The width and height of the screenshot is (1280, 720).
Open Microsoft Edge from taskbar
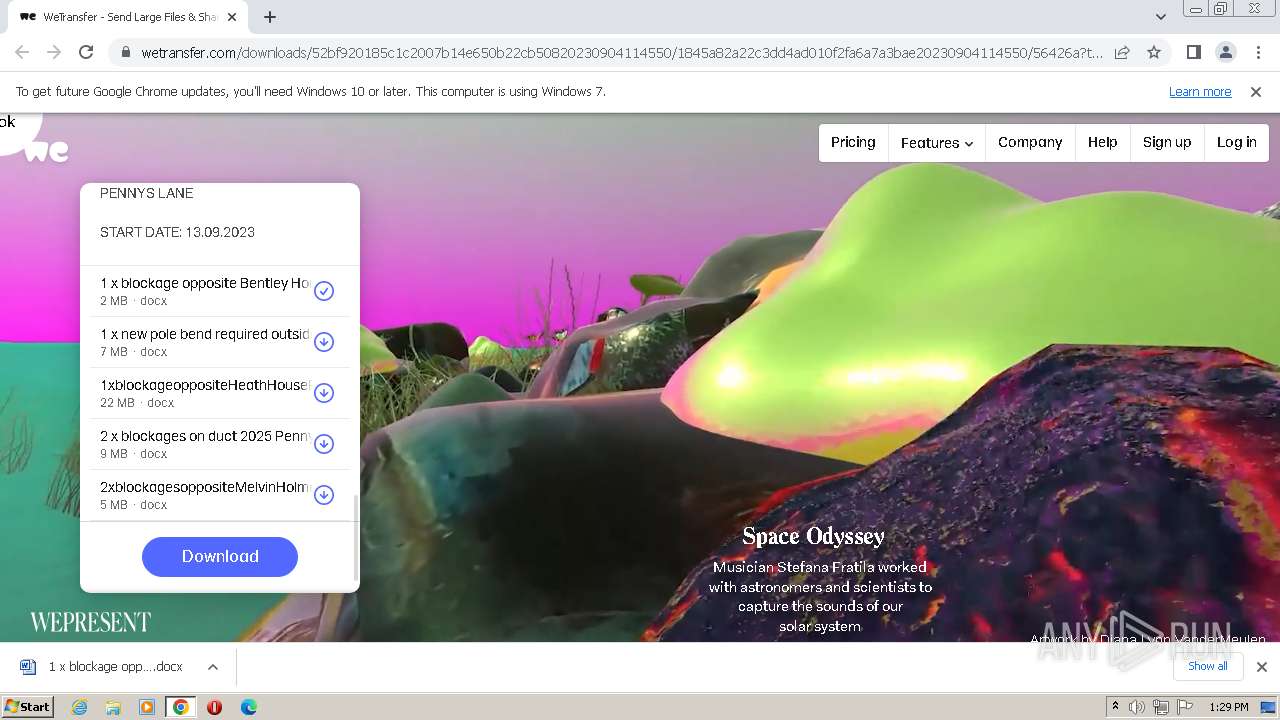click(x=249, y=707)
